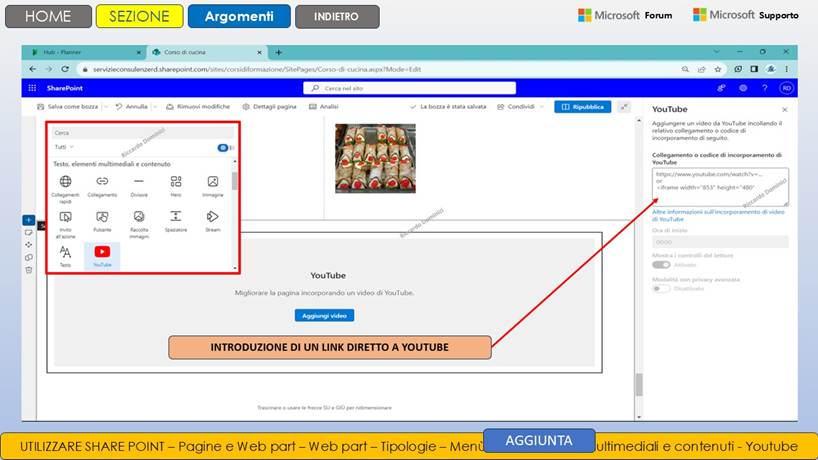Click Rimuovi modifiche

198,106
